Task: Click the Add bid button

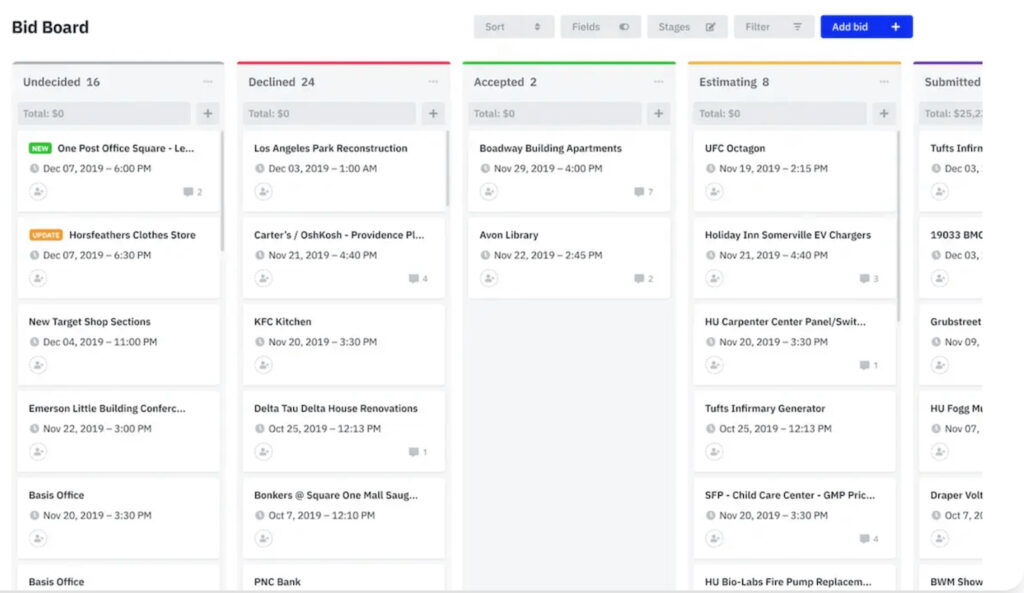Action: tap(866, 27)
